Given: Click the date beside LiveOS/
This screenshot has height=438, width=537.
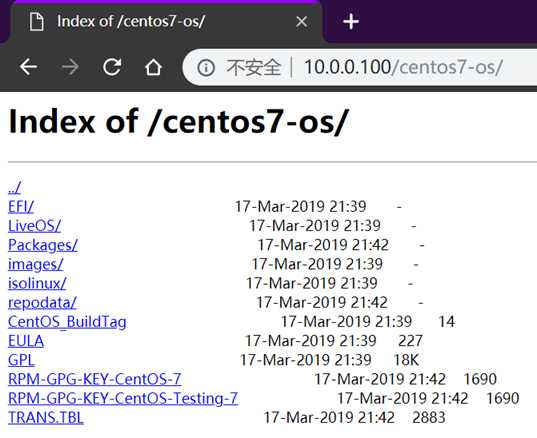Looking at the screenshot, I should [x=315, y=226].
